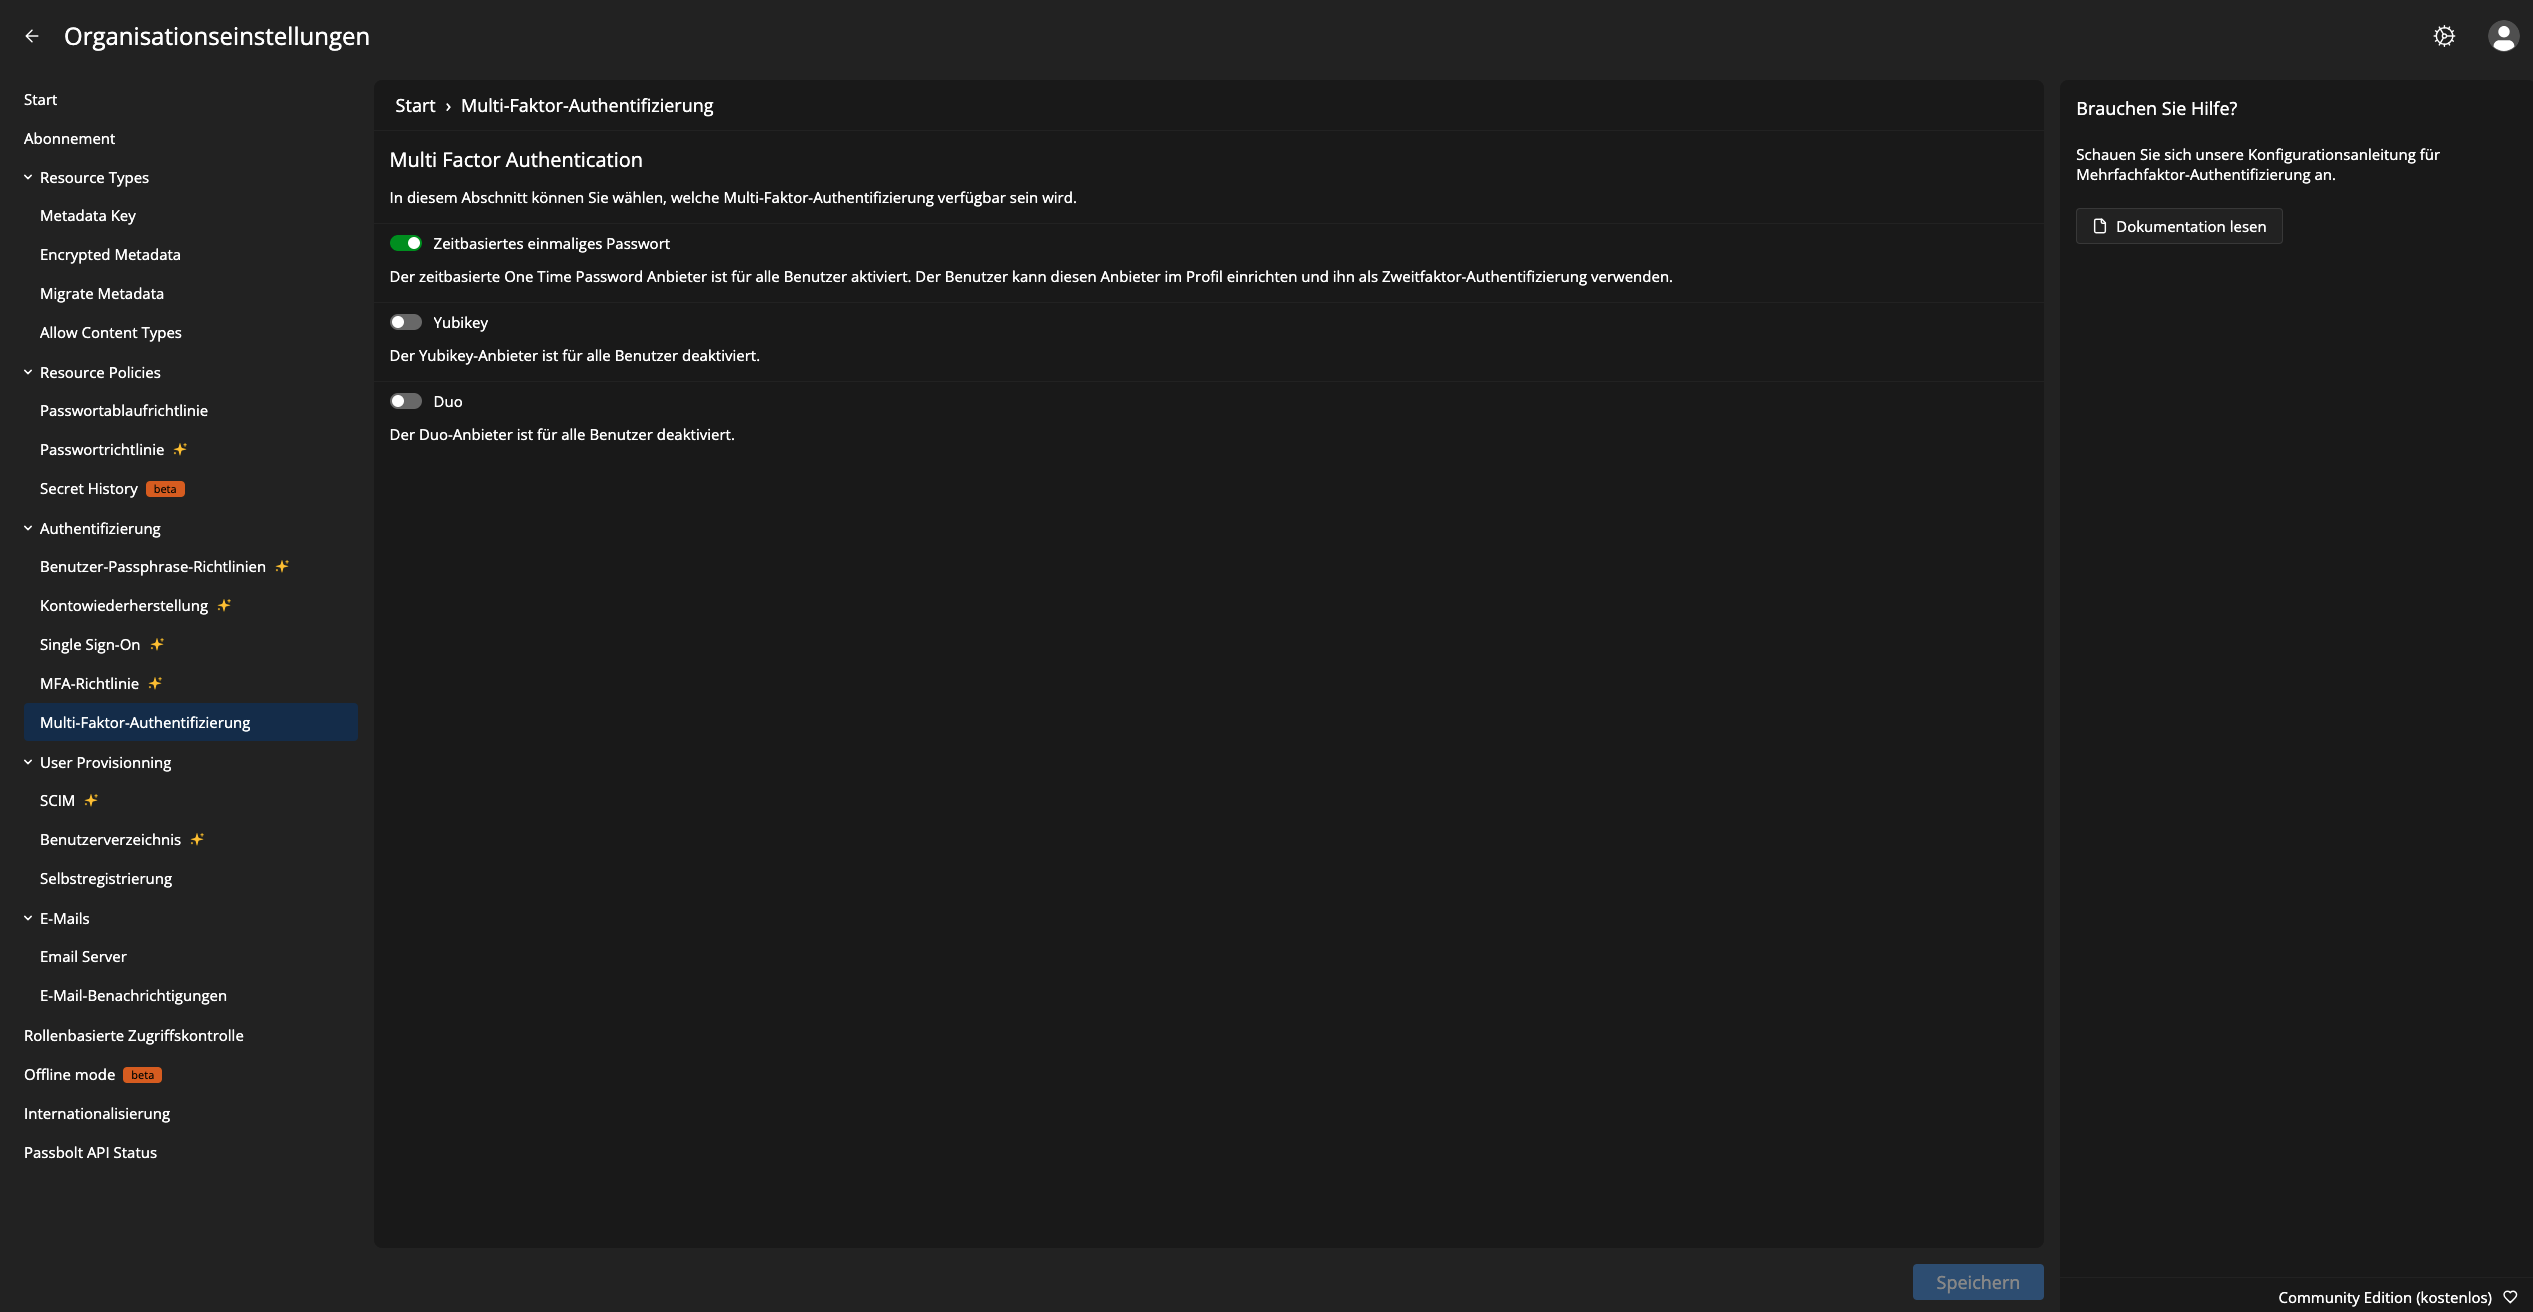Screen dimensions: 2533x1312
Task: Click the beta badge next to Offline mode
Action: 142,1075
